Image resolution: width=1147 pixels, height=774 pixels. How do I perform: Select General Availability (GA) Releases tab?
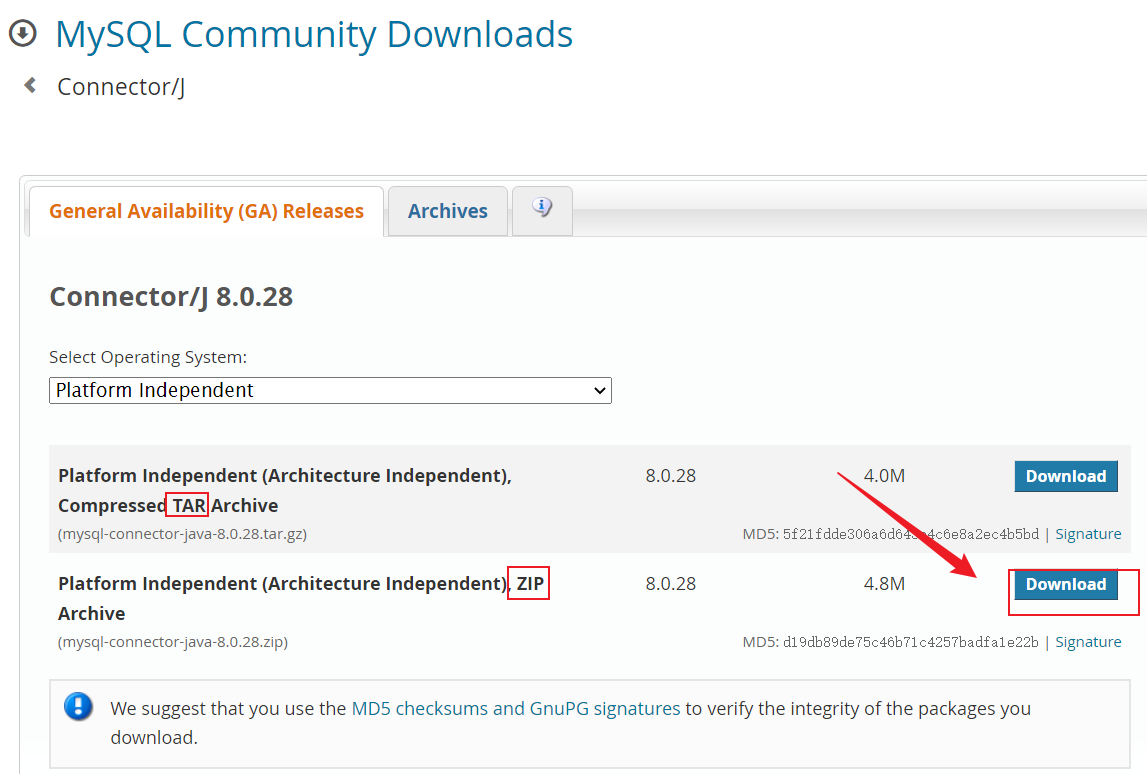pyautogui.click(x=206, y=211)
